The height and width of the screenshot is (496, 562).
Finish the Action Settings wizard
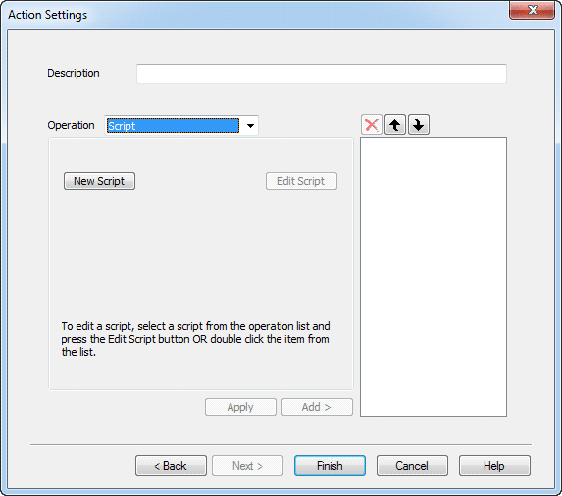tap(330, 466)
